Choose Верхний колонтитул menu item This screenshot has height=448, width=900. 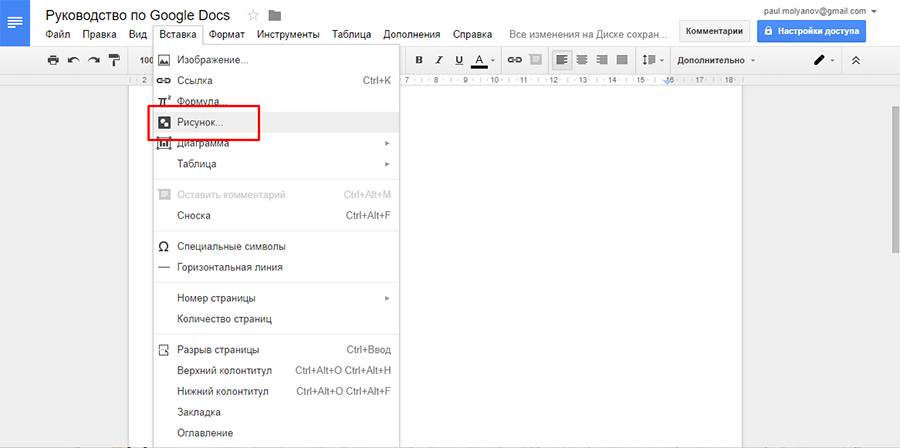point(276,371)
